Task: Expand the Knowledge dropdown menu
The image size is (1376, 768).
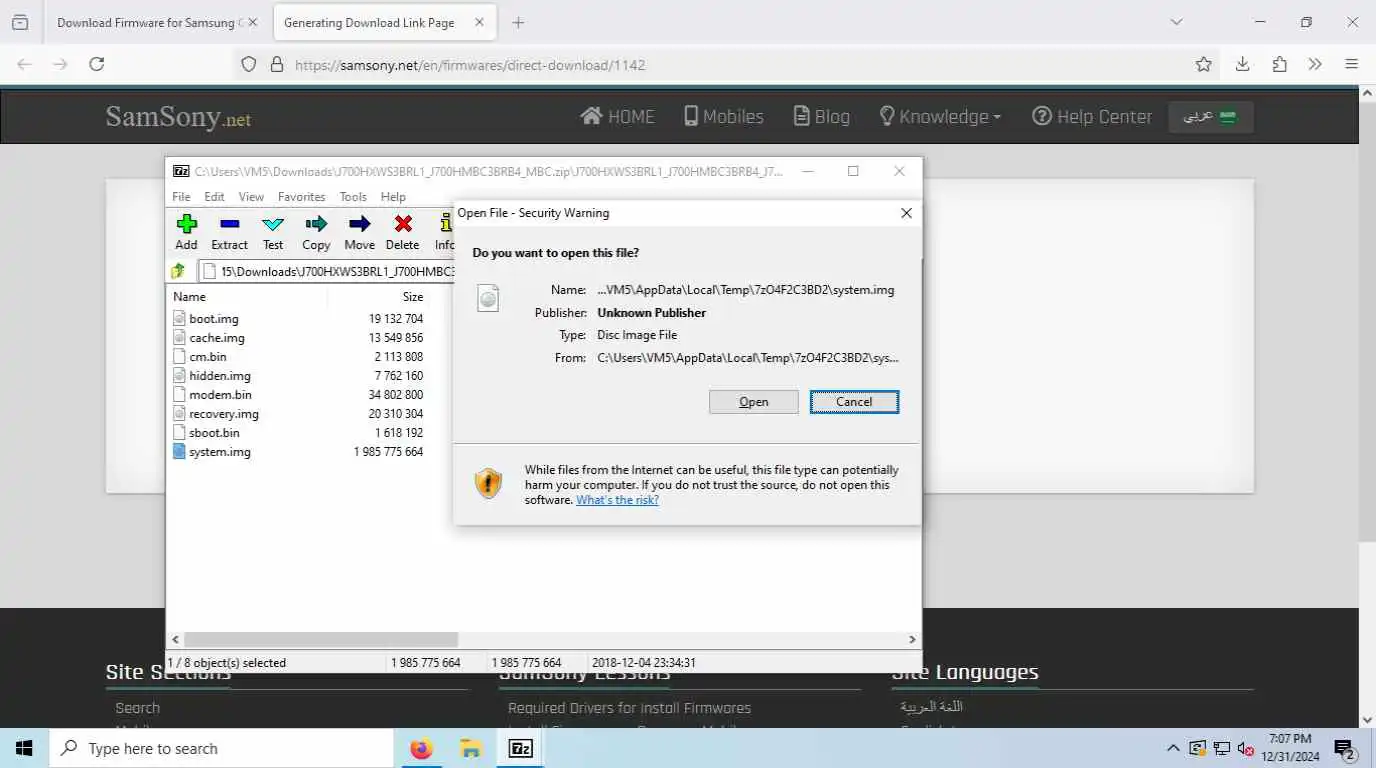Action: coord(940,117)
